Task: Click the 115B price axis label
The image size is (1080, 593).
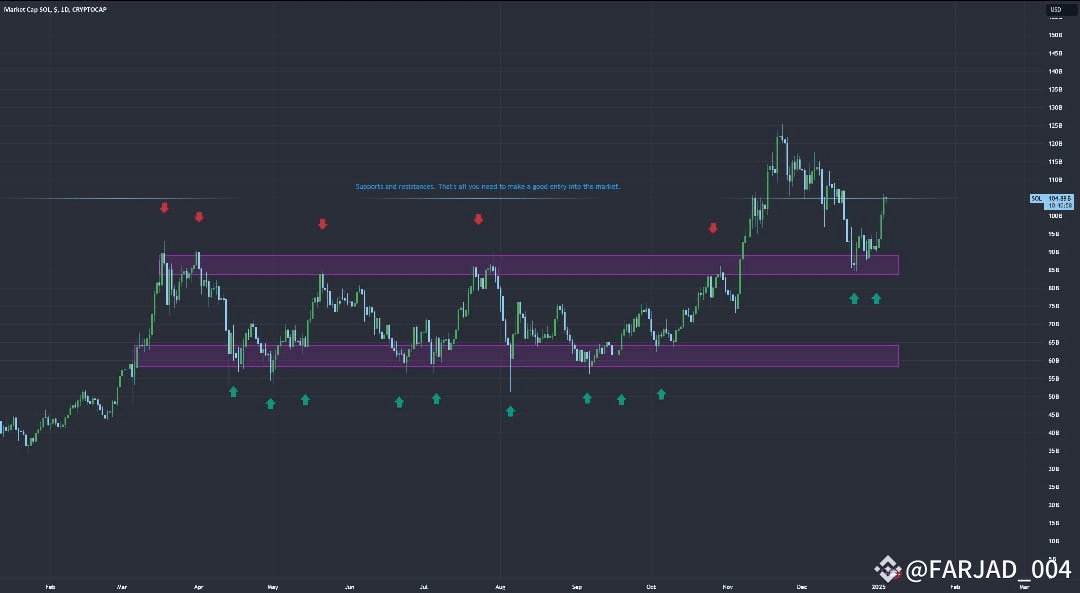Action: 1055,162
